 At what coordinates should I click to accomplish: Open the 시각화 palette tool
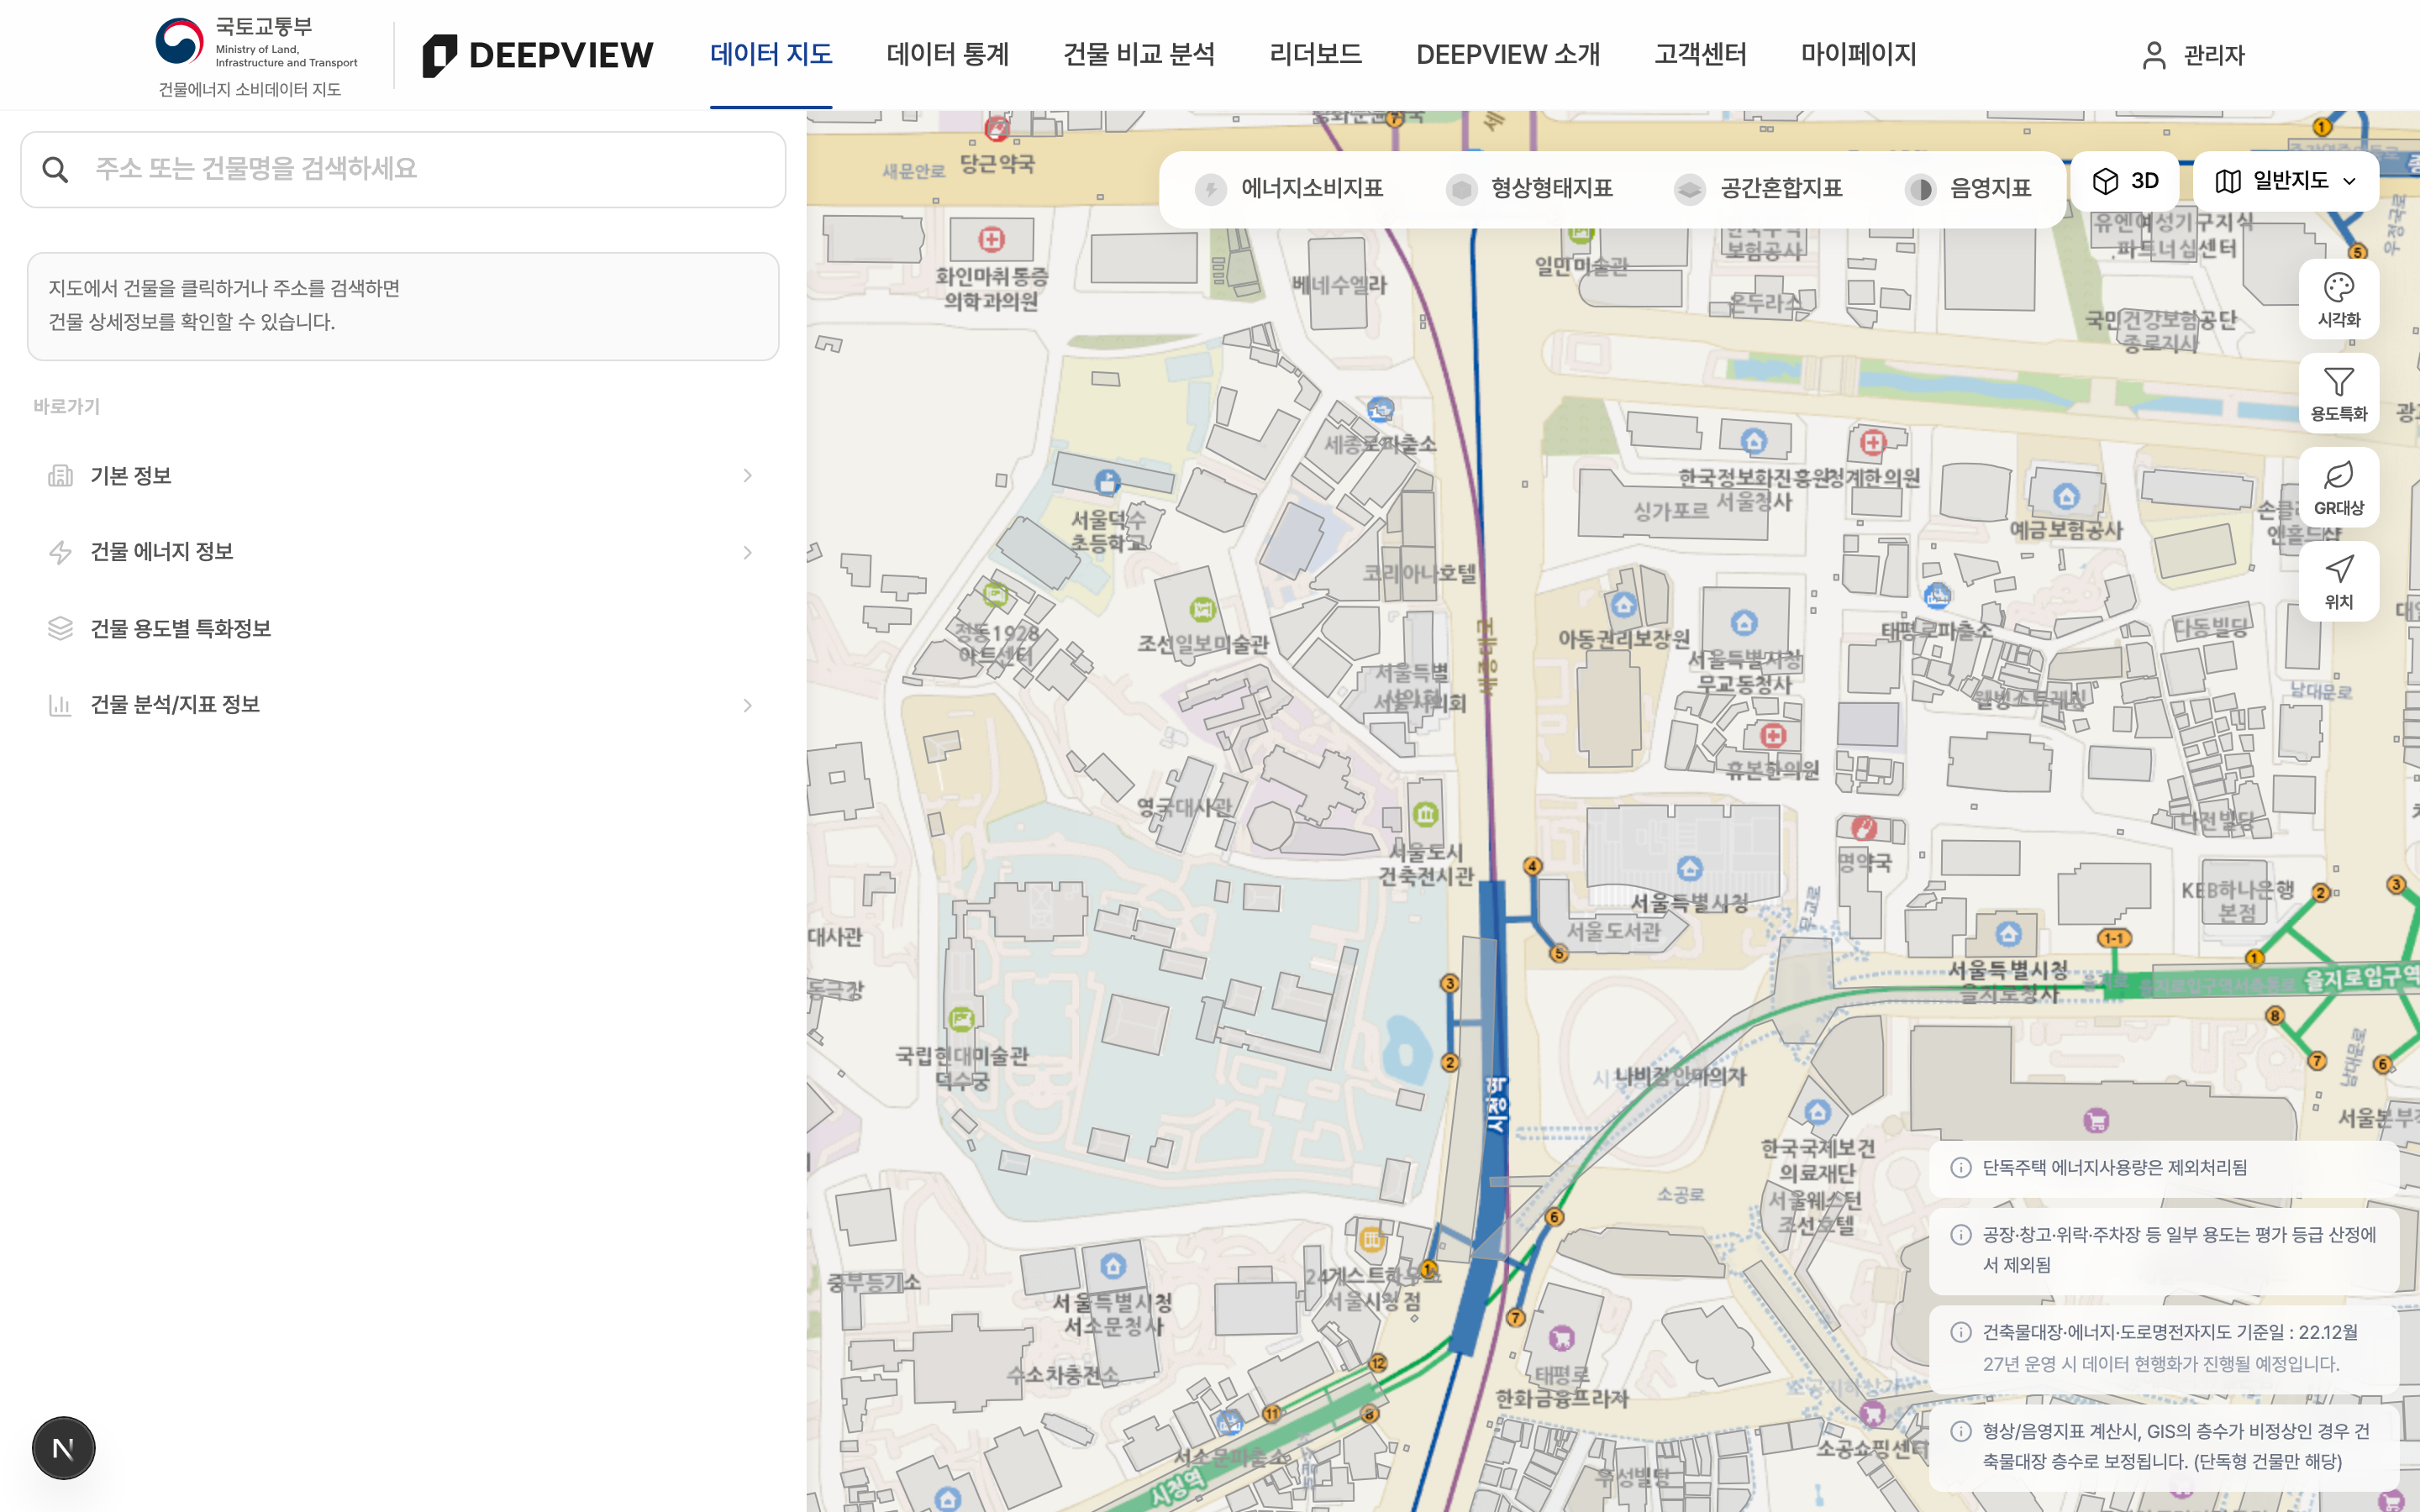(x=2338, y=300)
